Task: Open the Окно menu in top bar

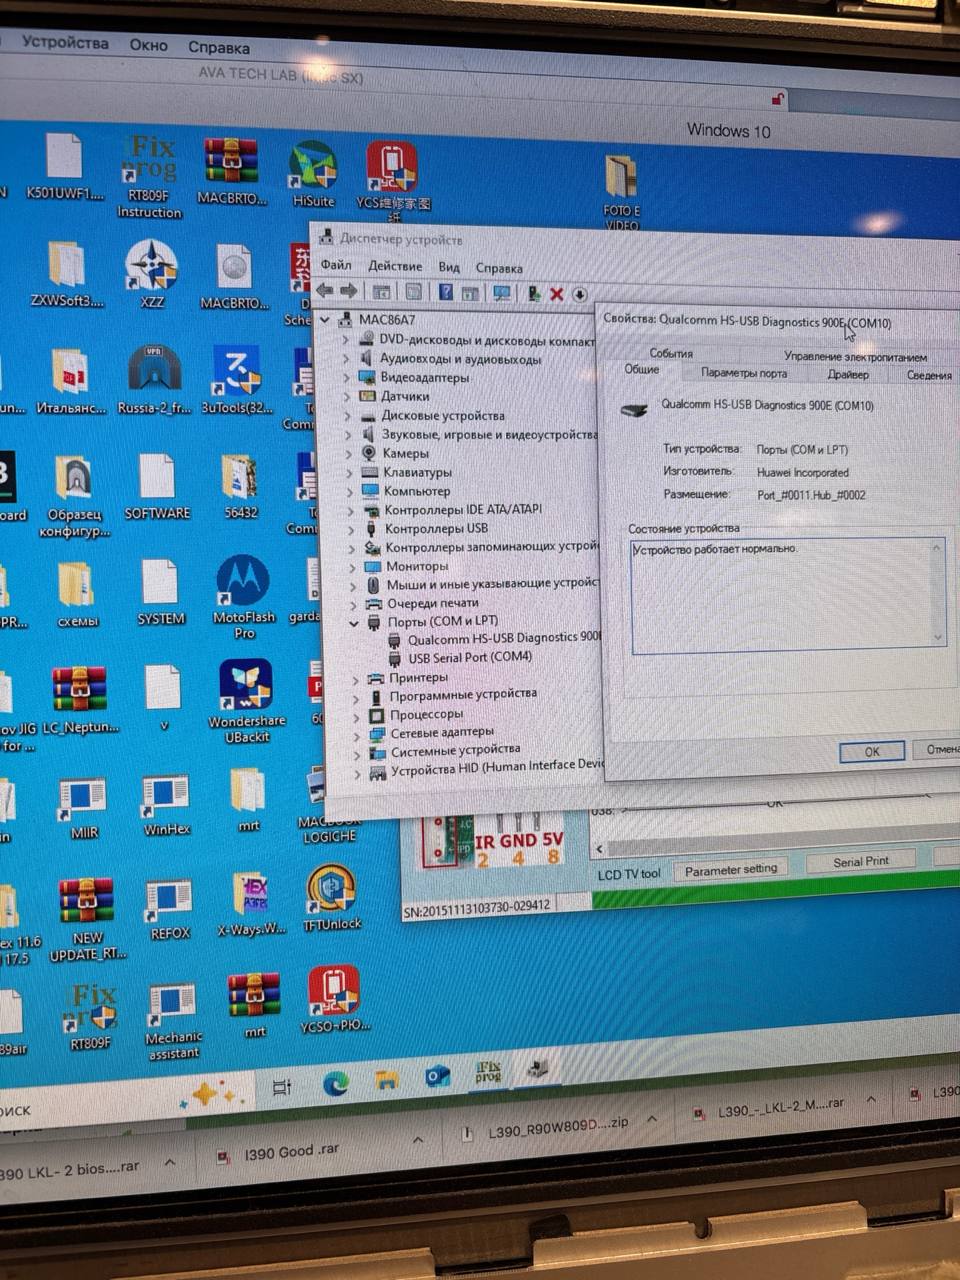Action: 148,45
